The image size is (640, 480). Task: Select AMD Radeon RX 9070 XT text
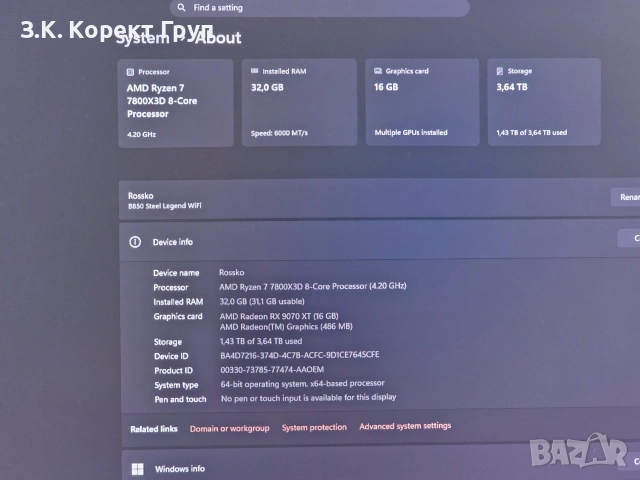[x=279, y=316]
